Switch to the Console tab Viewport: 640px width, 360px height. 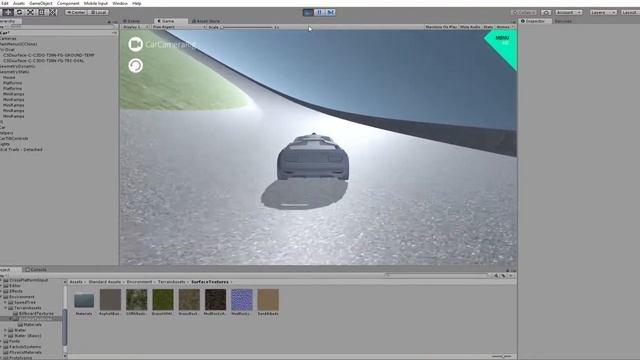pos(36,269)
